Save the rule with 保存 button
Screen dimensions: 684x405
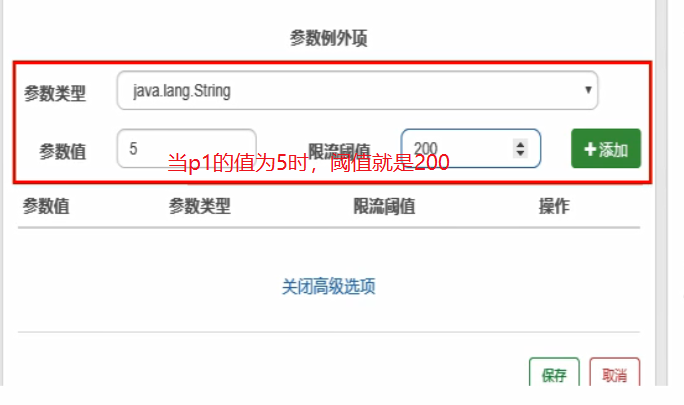coord(554,373)
